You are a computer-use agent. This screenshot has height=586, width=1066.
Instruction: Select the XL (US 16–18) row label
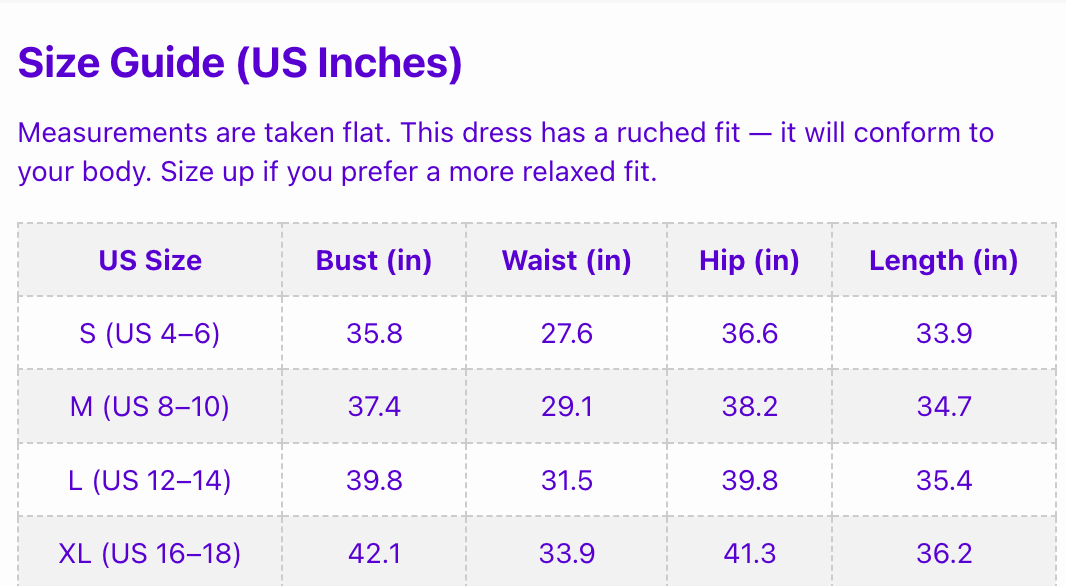[150, 552]
